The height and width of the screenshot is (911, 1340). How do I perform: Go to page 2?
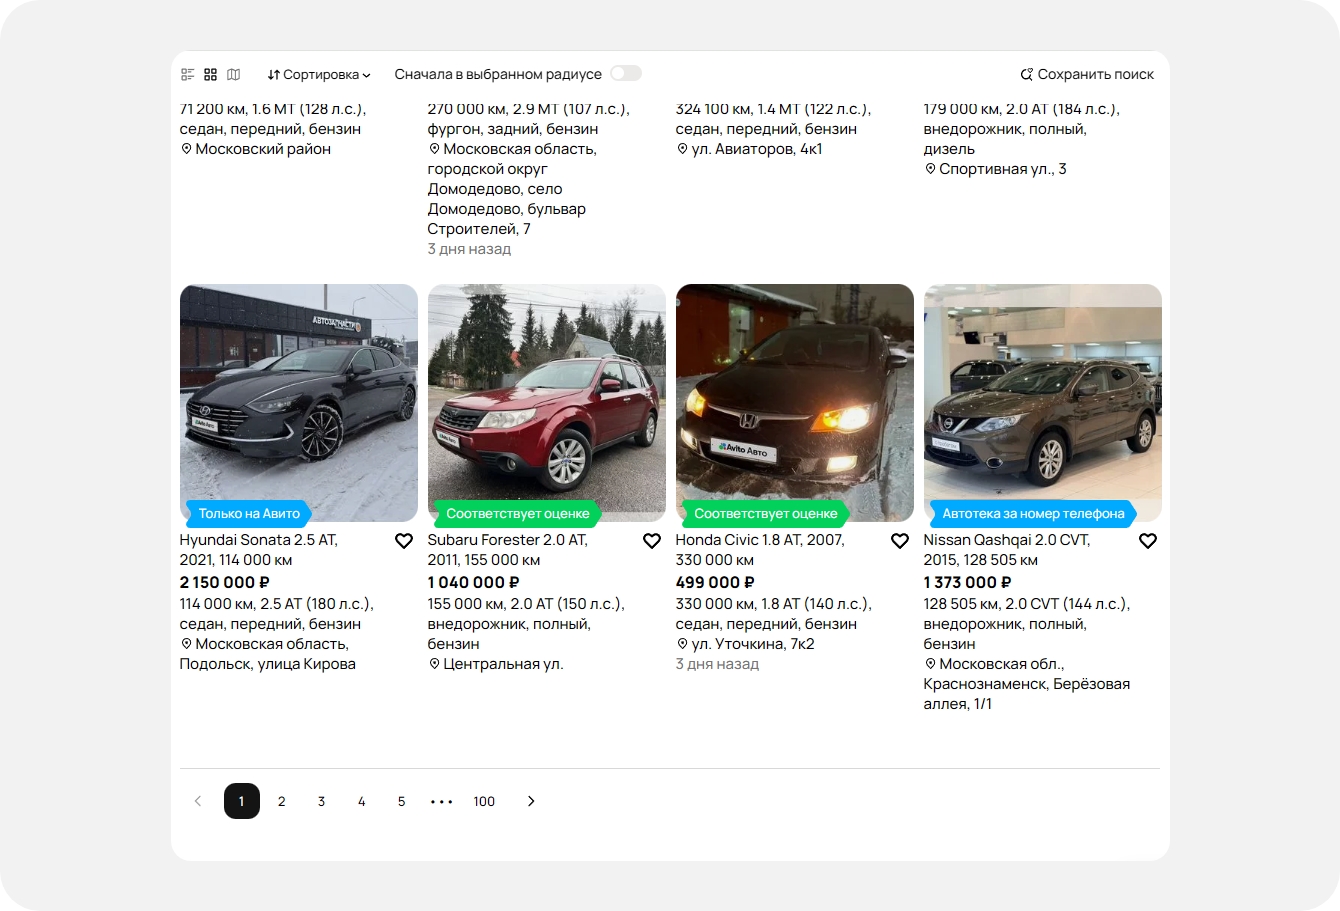[x=282, y=801]
